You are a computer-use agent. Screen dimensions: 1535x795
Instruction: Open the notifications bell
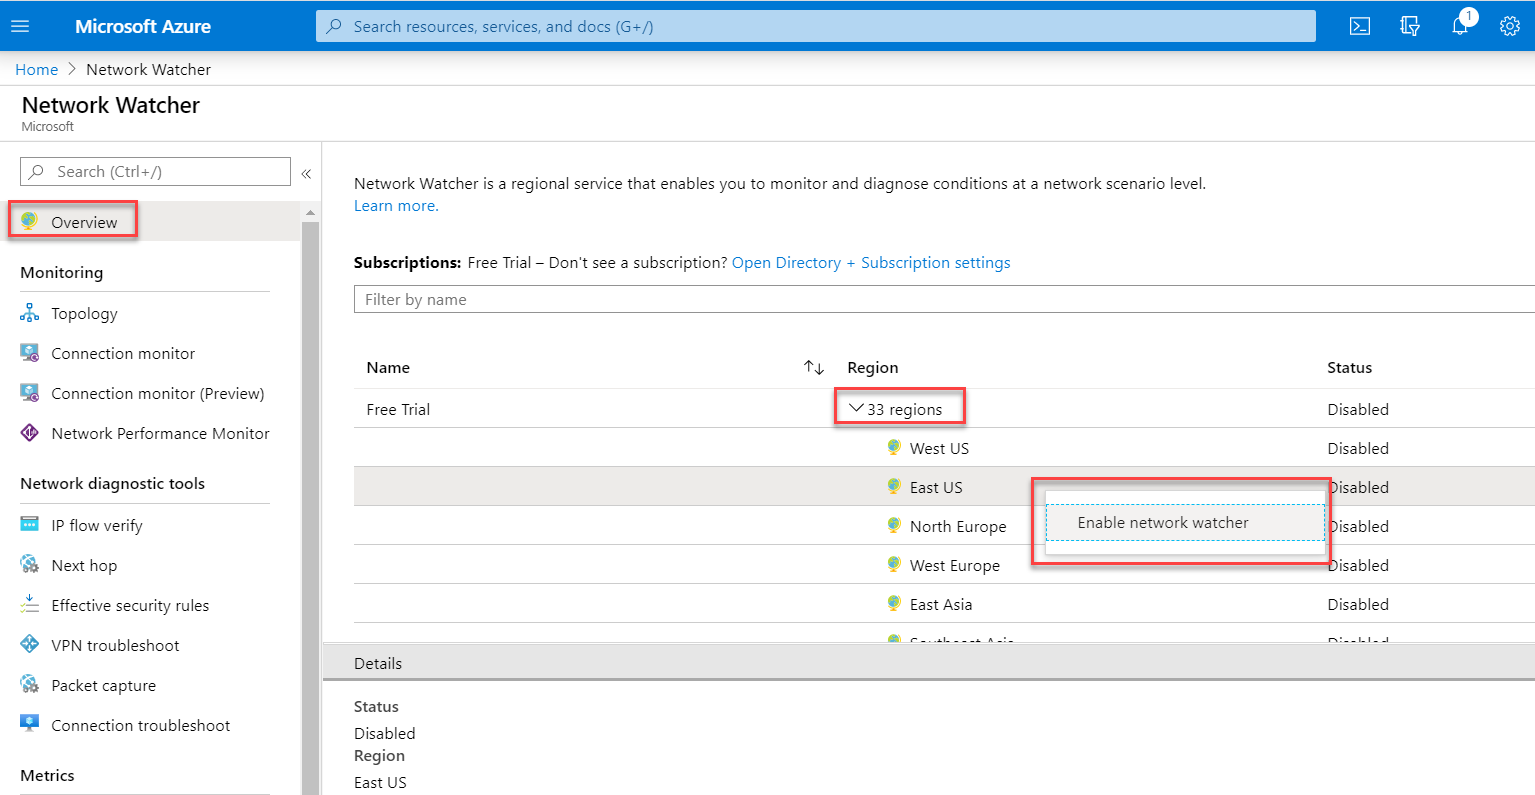1461,26
